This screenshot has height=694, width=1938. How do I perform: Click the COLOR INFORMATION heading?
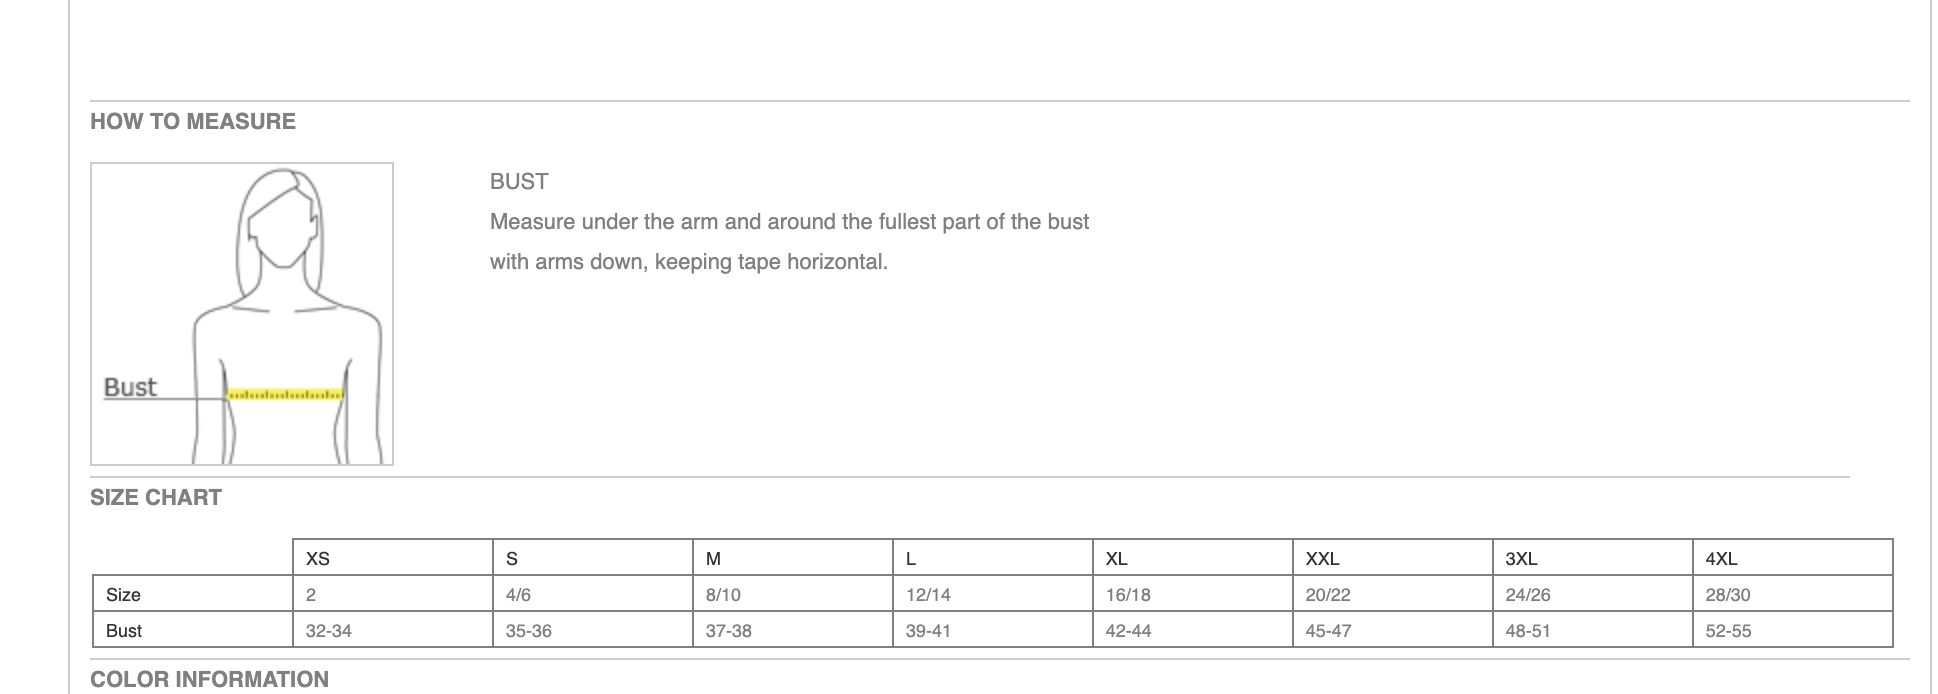click(x=210, y=680)
